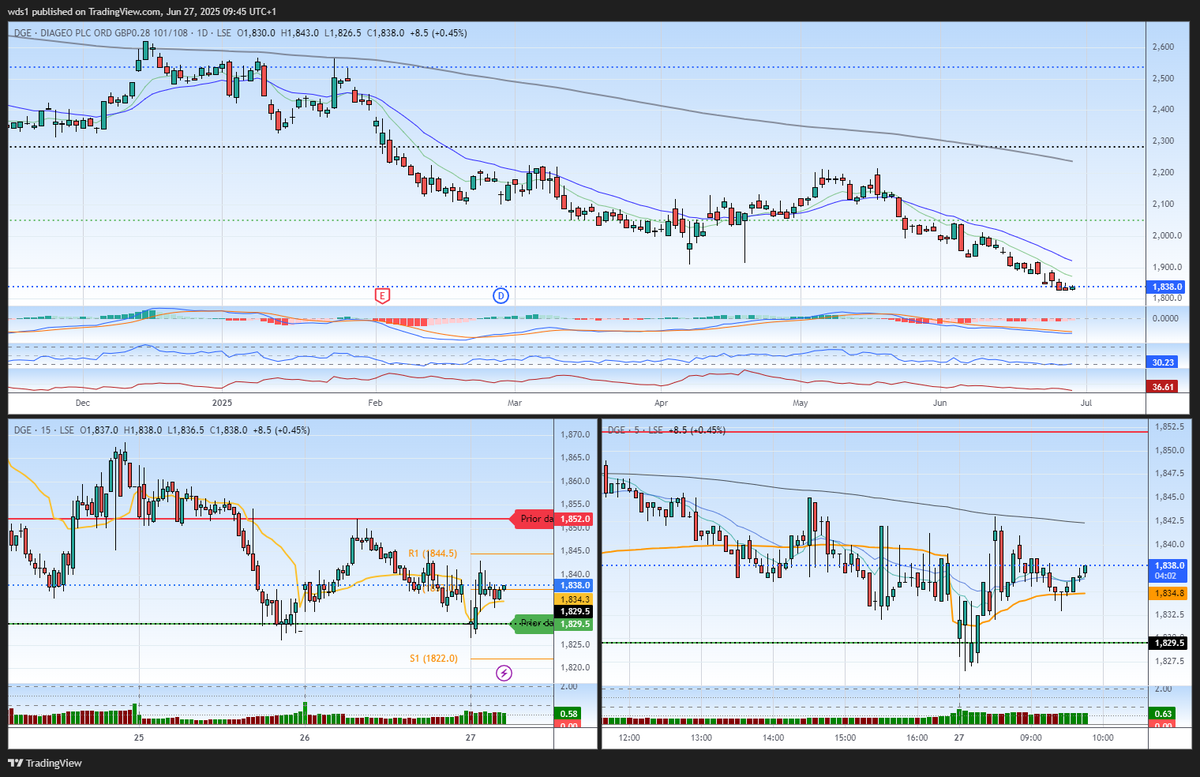Screen dimensions: 1200x777
Task: Click the 'Feb' time axis label
Action: point(375,402)
